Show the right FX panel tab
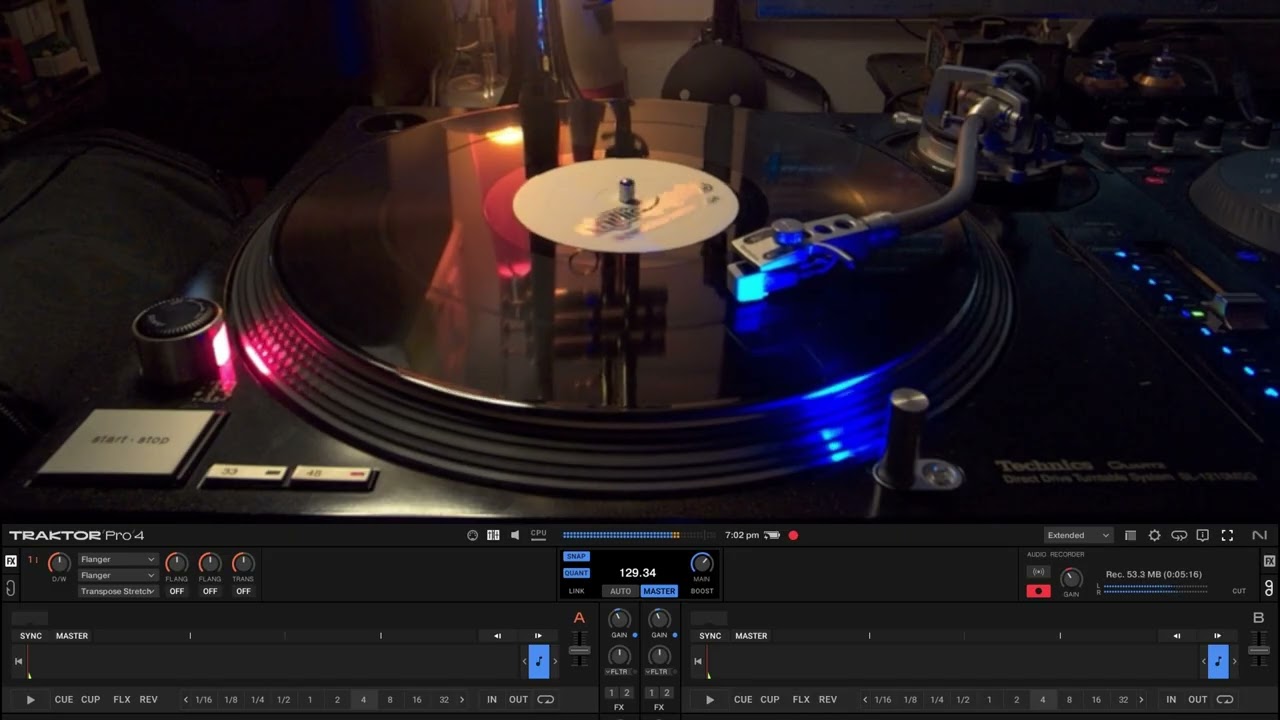1280x720 pixels. click(1269, 561)
